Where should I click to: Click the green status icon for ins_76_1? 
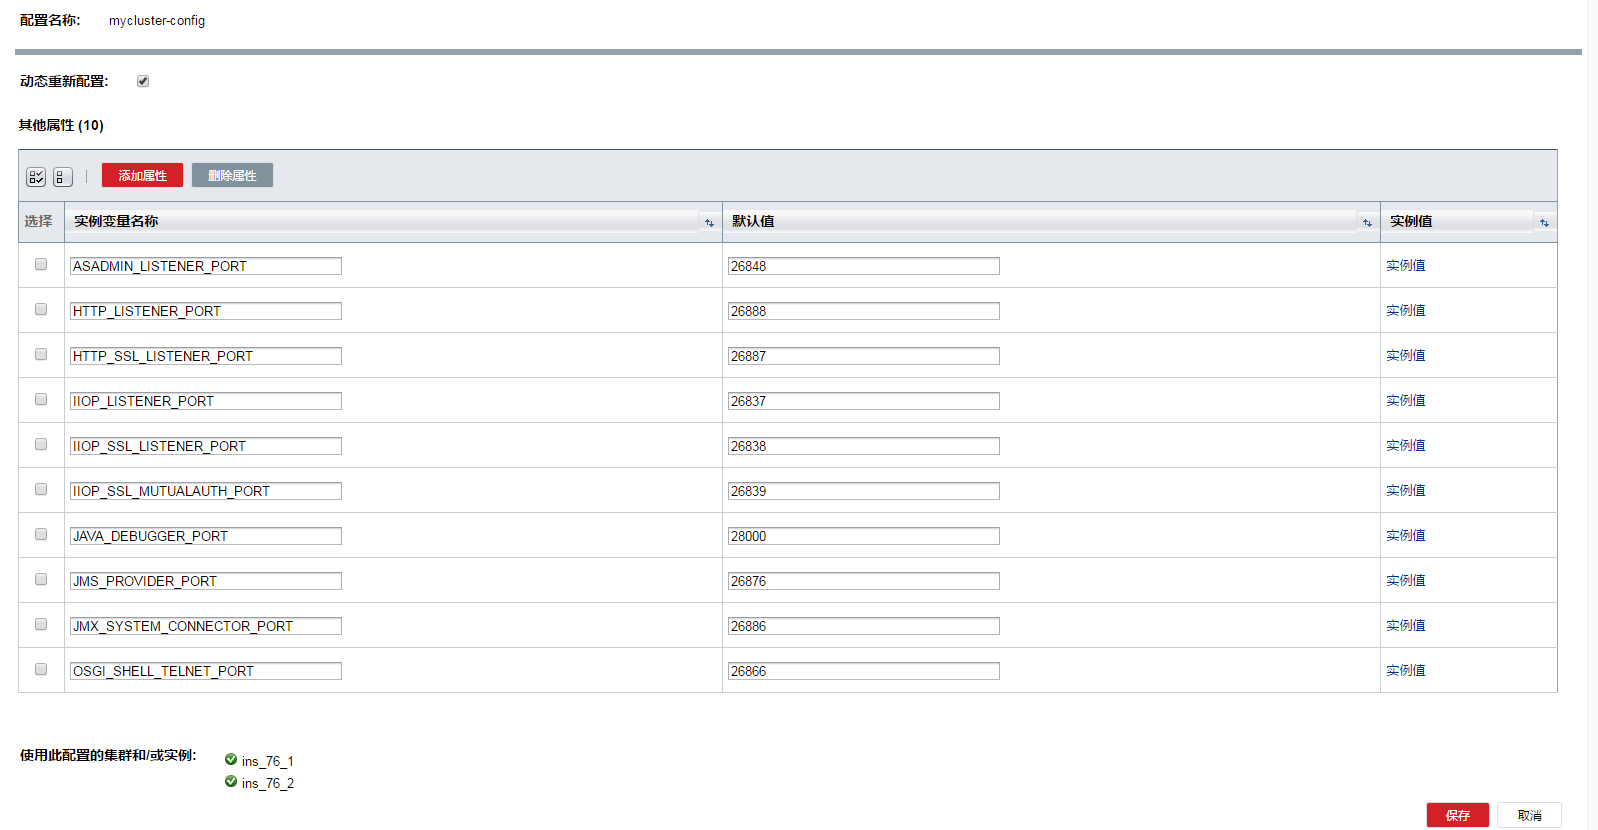[231, 760]
